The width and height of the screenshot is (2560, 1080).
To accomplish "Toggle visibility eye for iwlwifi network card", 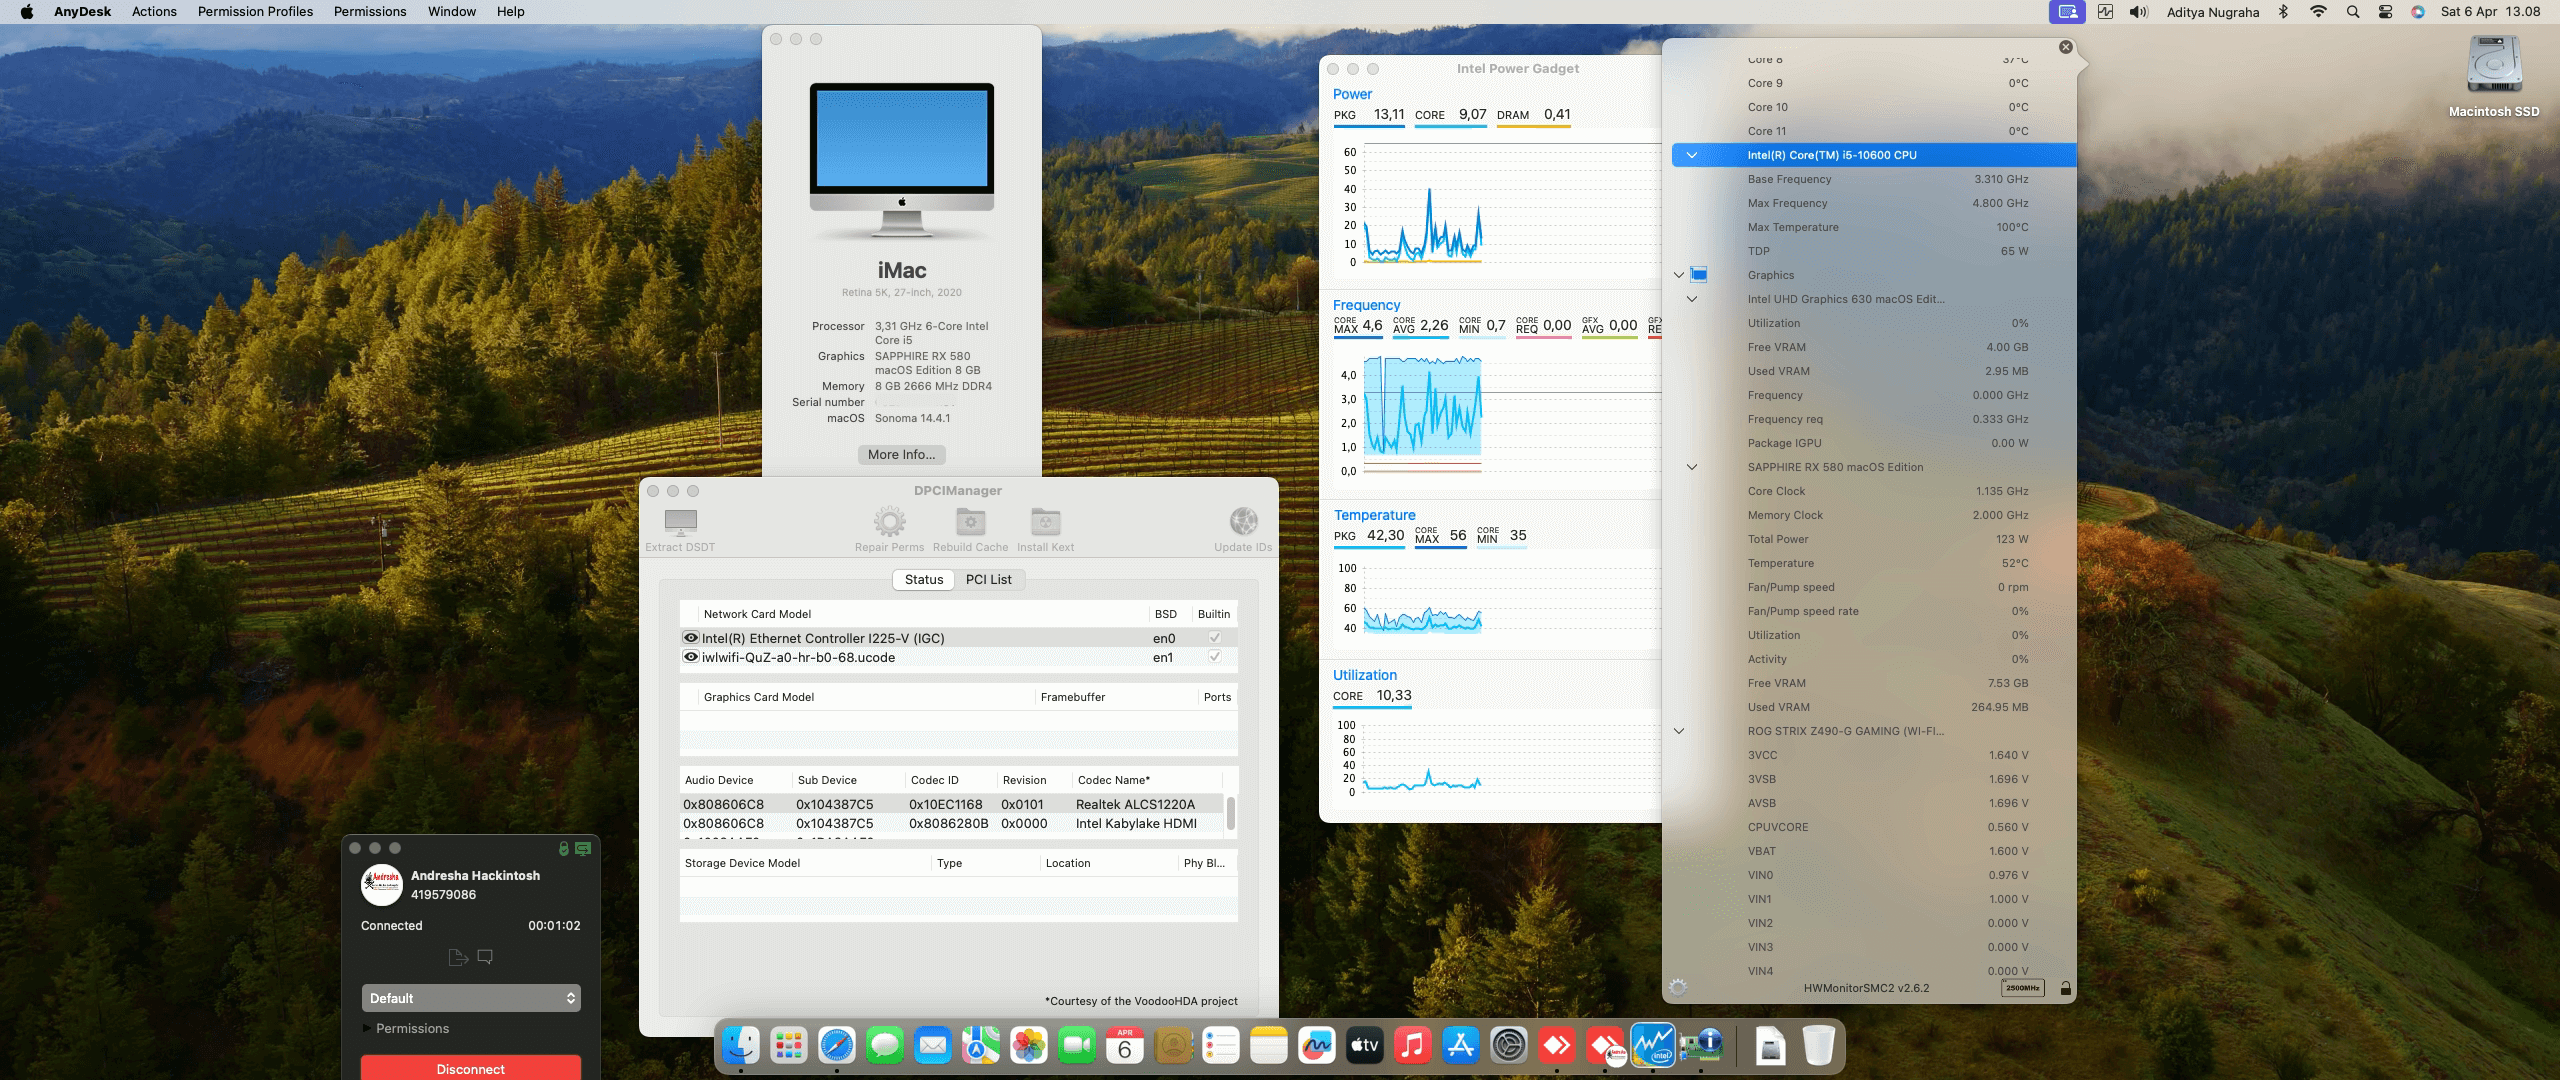I will pyautogui.click(x=690, y=657).
